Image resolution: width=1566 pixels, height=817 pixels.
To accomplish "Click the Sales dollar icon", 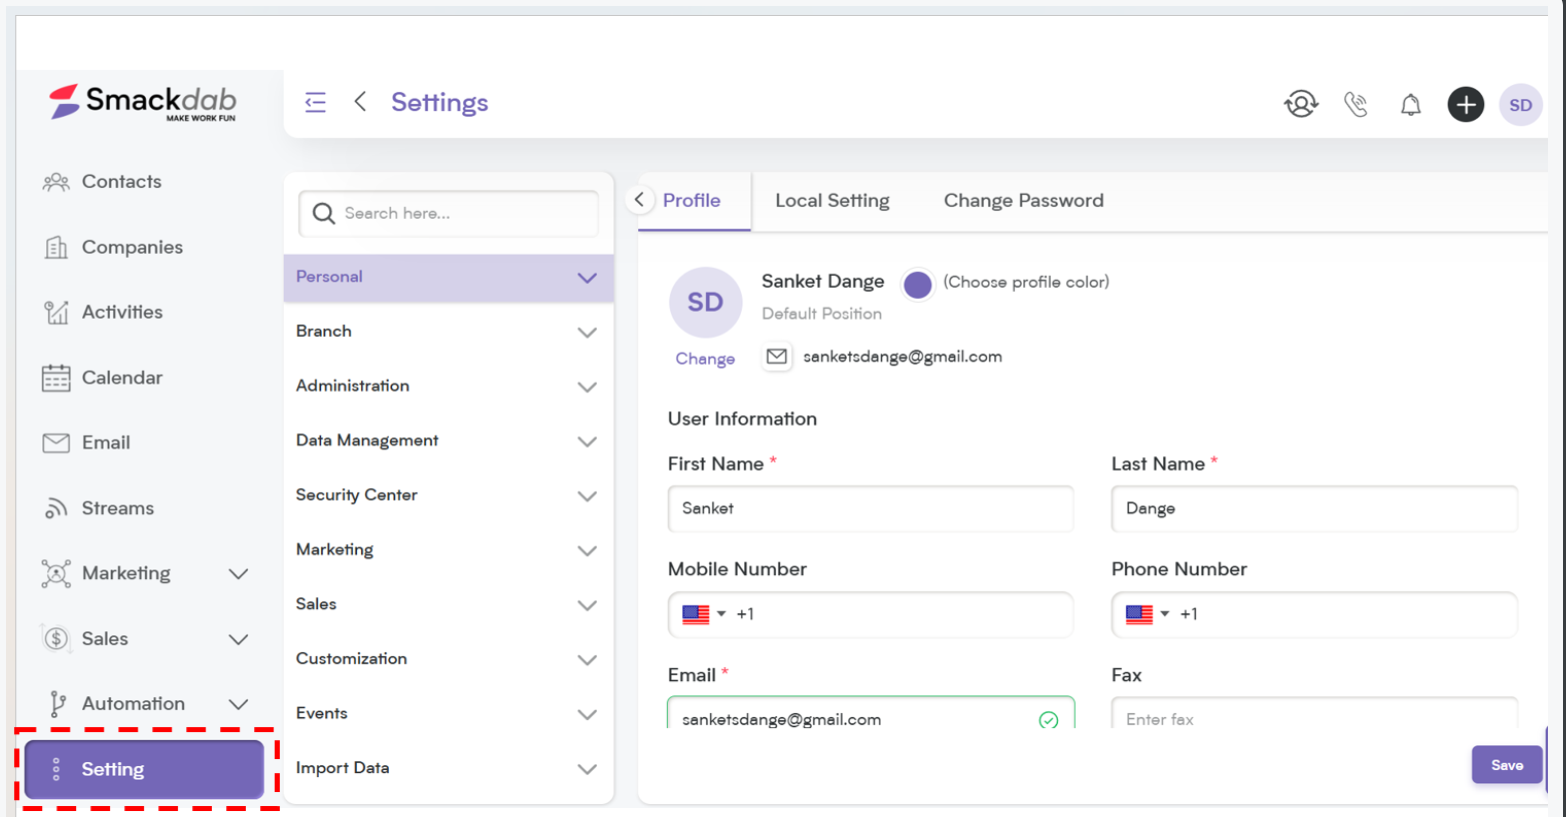I will pyautogui.click(x=56, y=638).
